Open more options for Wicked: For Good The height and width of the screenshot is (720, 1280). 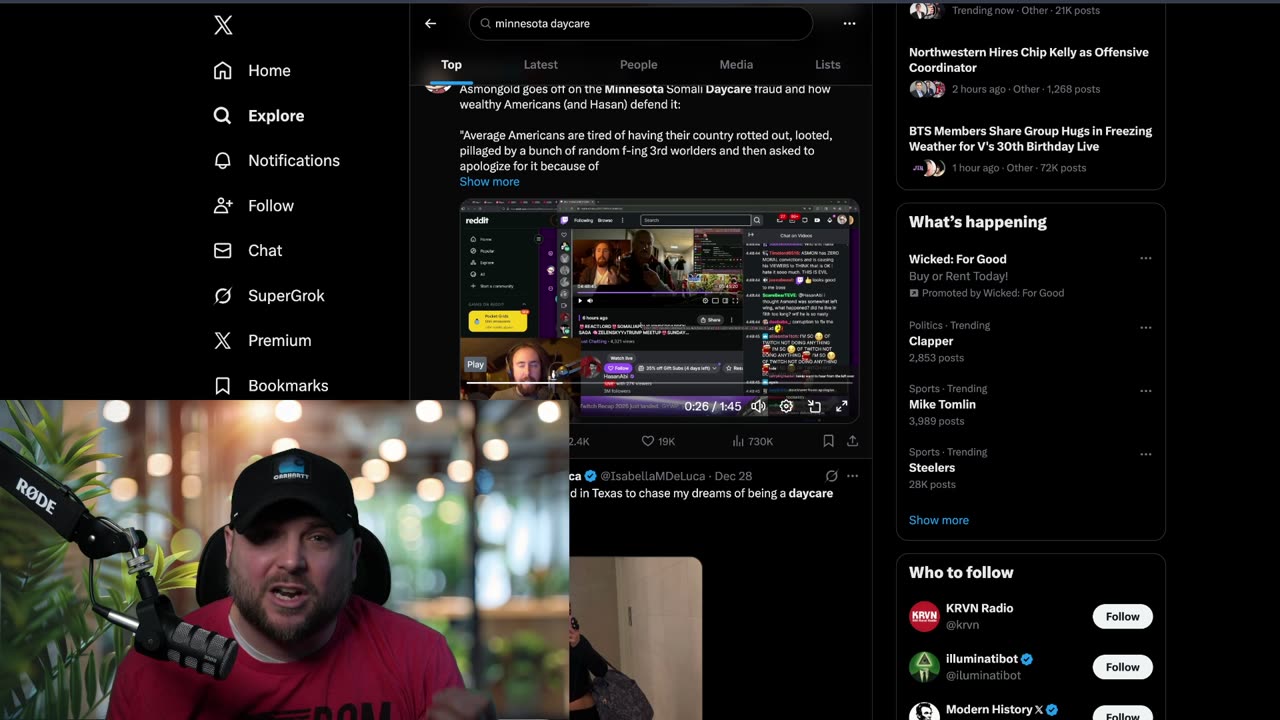(x=1146, y=259)
